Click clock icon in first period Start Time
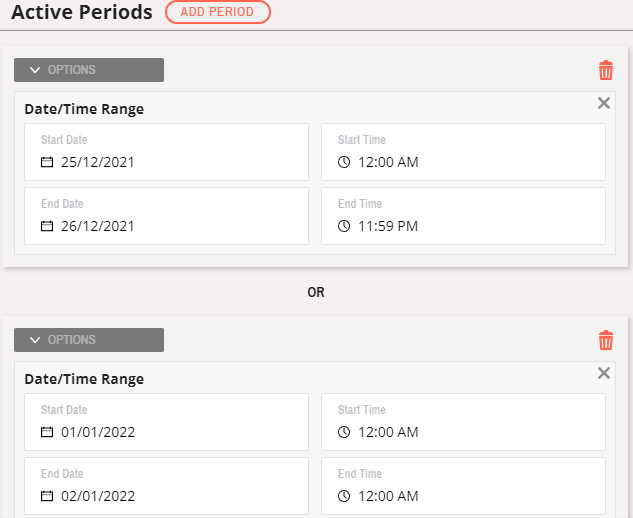 click(x=344, y=162)
